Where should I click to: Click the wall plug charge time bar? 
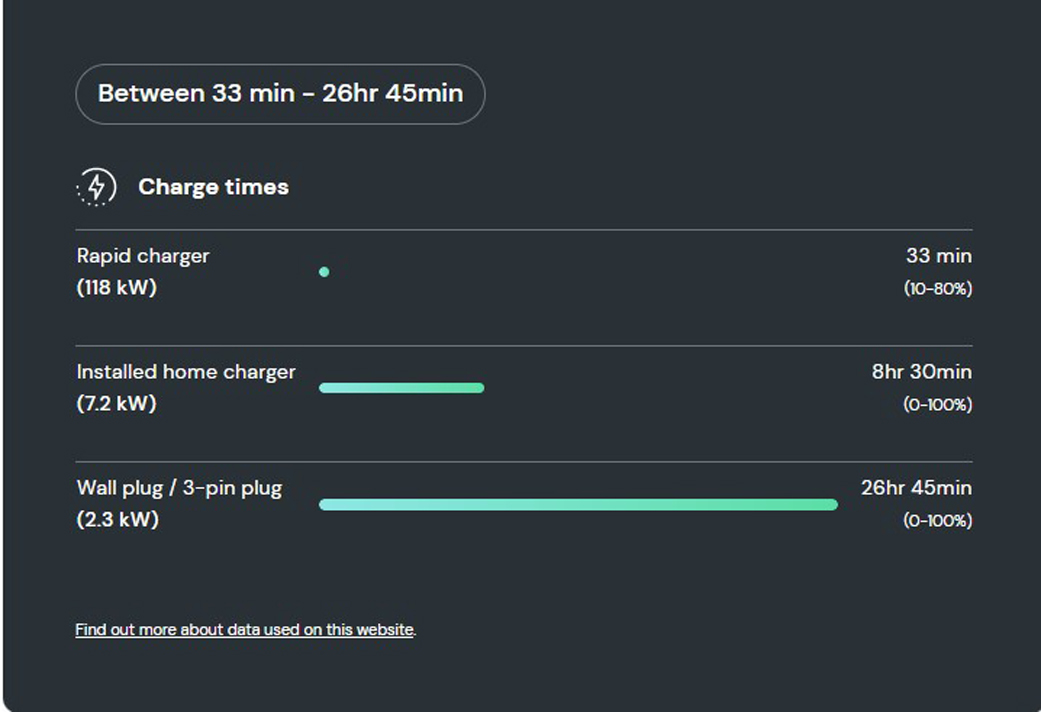point(578,505)
